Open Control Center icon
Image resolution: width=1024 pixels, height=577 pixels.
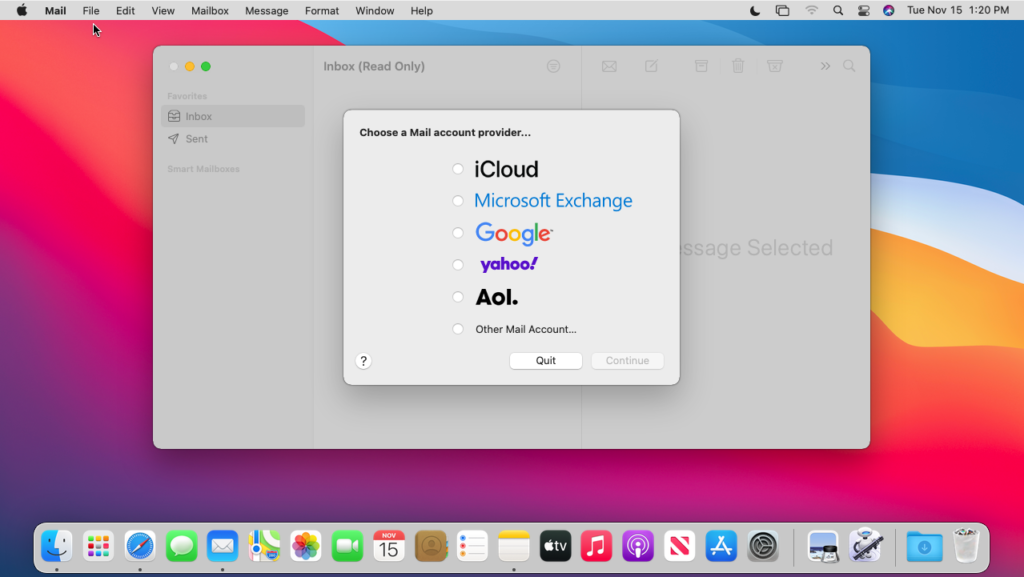tap(863, 10)
